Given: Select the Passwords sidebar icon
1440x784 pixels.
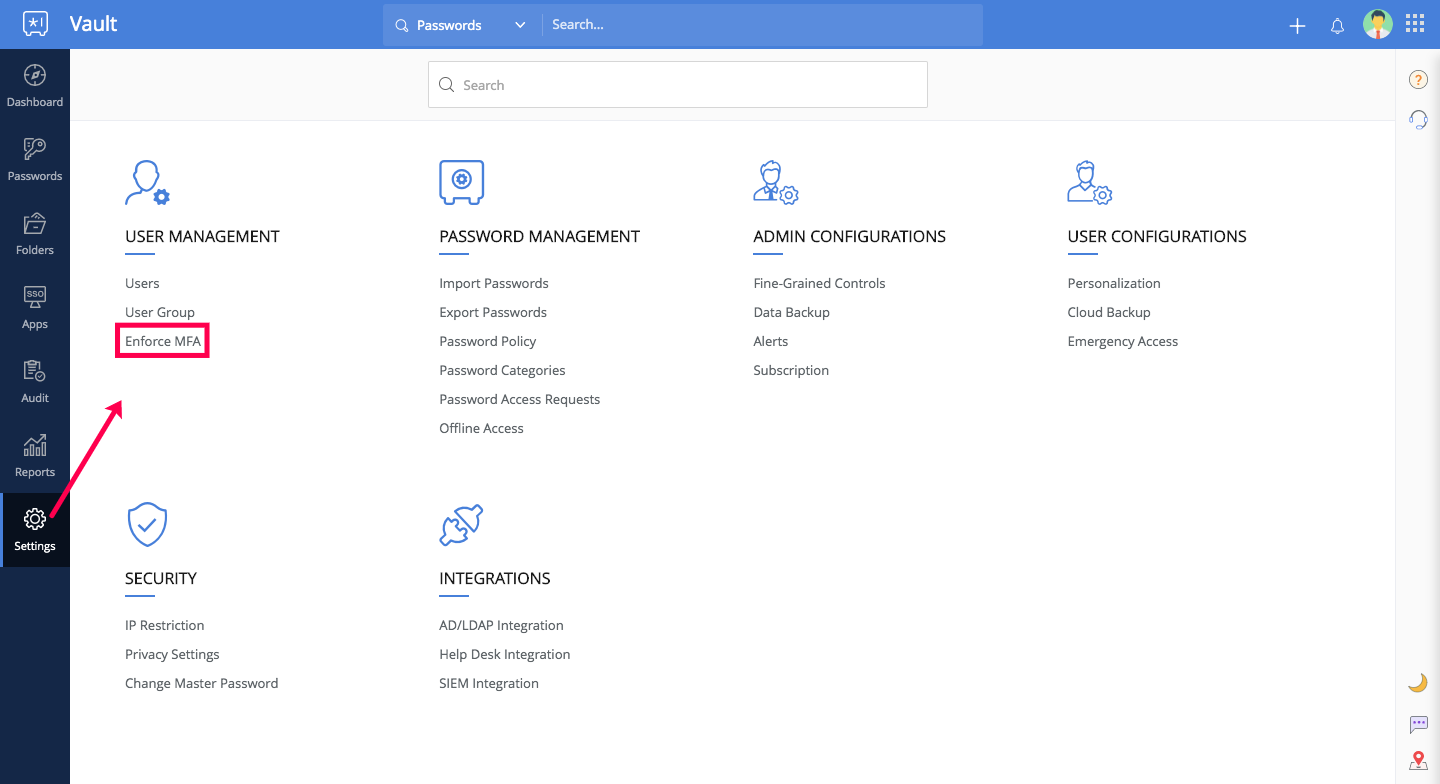Looking at the screenshot, I should [35, 158].
